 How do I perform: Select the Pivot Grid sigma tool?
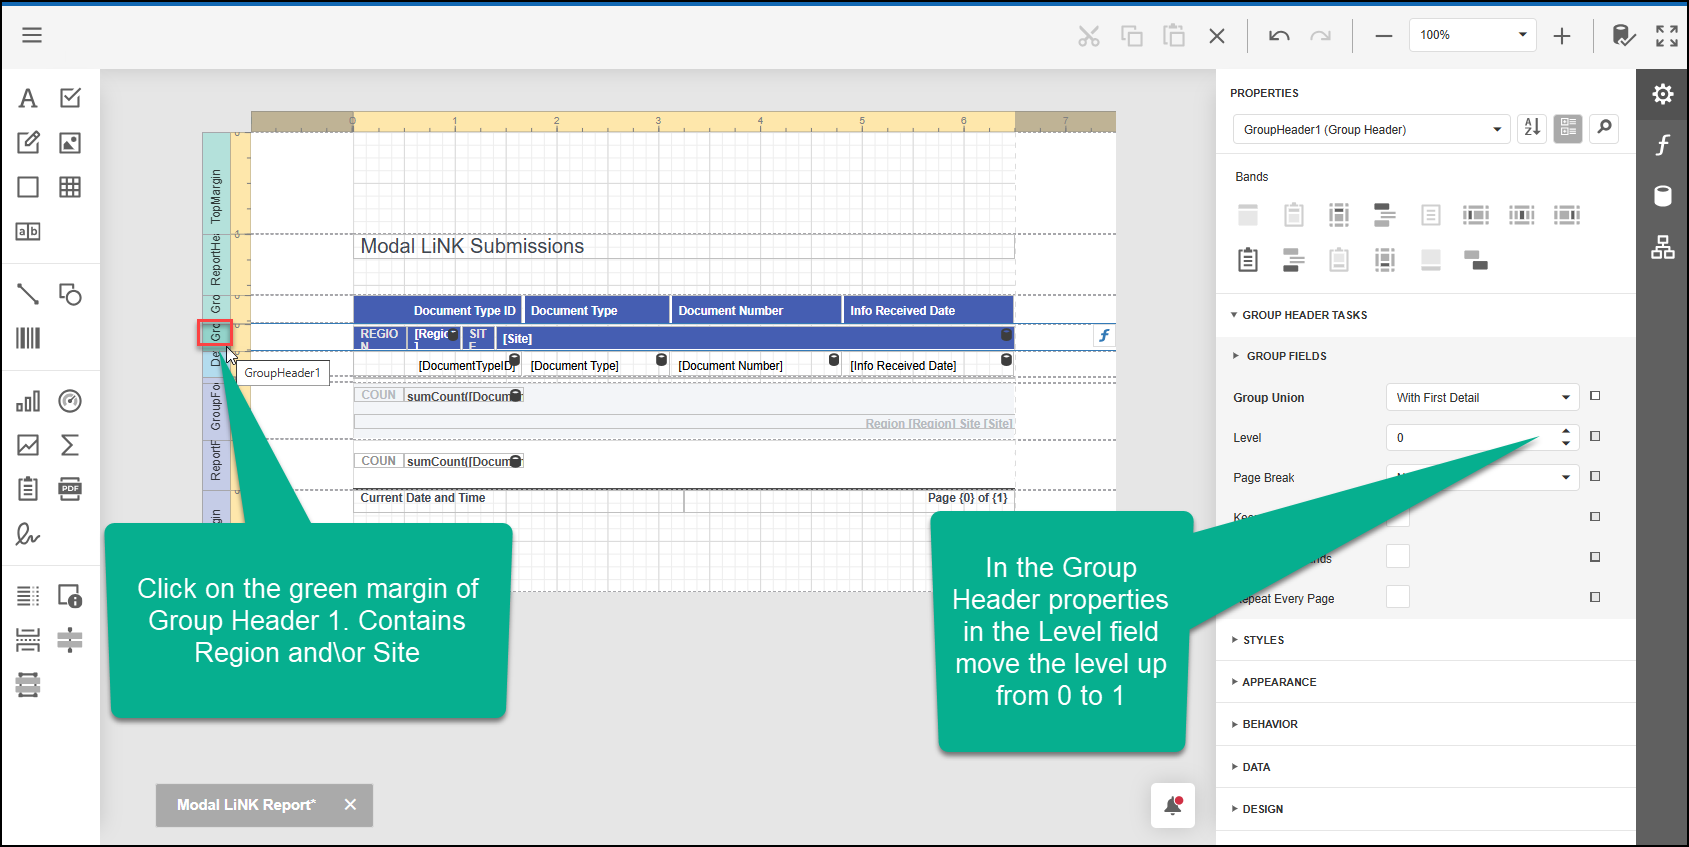(70, 445)
